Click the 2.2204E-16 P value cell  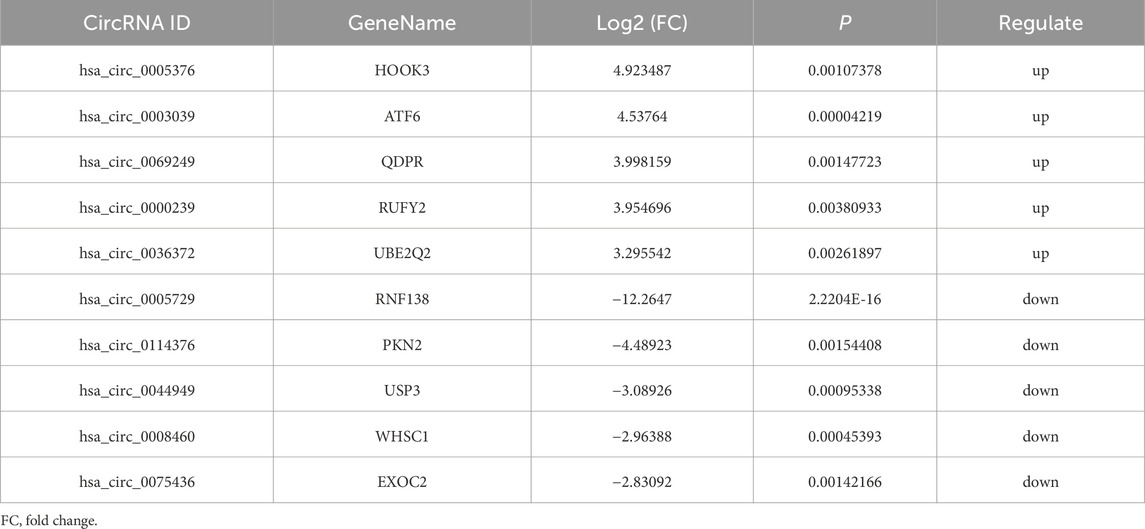pyautogui.click(x=847, y=299)
